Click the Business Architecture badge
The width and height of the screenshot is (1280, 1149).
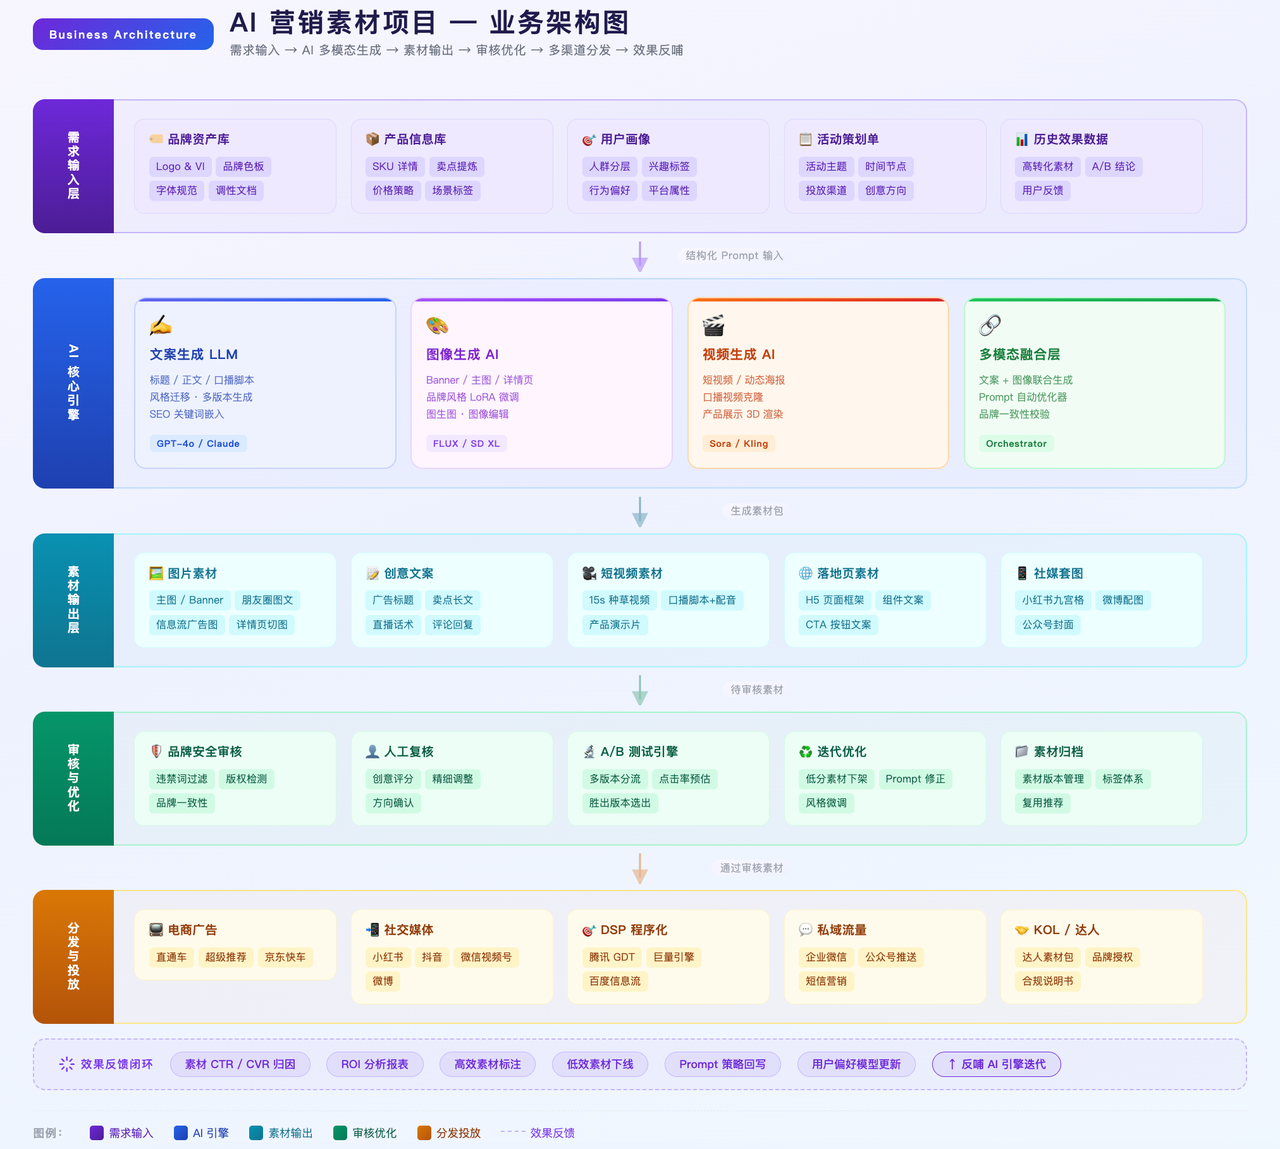tap(122, 33)
